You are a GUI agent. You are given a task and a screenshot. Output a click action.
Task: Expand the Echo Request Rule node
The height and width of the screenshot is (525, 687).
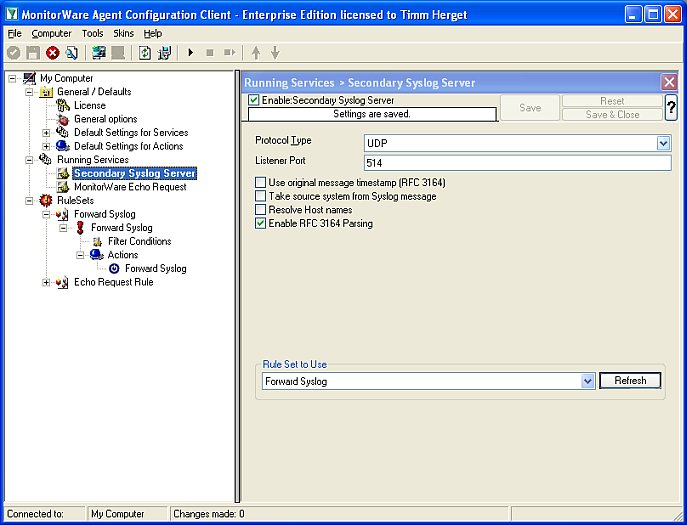click(46, 283)
